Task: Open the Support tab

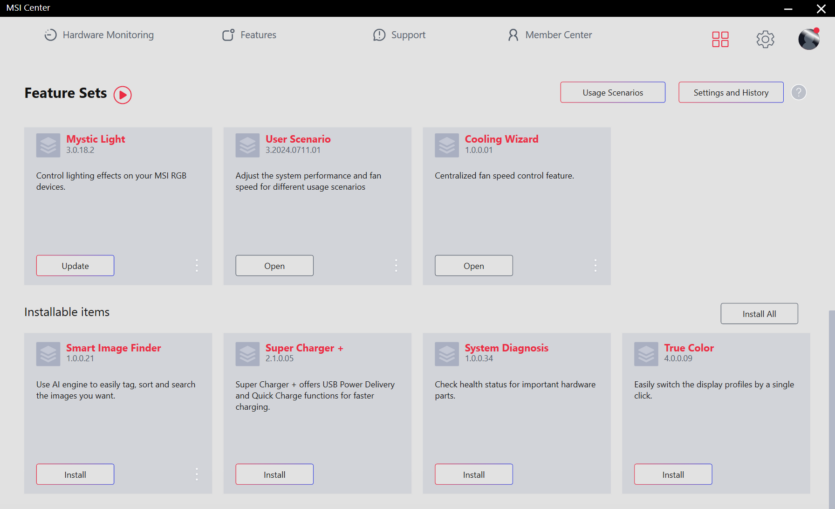Action: point(399,35)
